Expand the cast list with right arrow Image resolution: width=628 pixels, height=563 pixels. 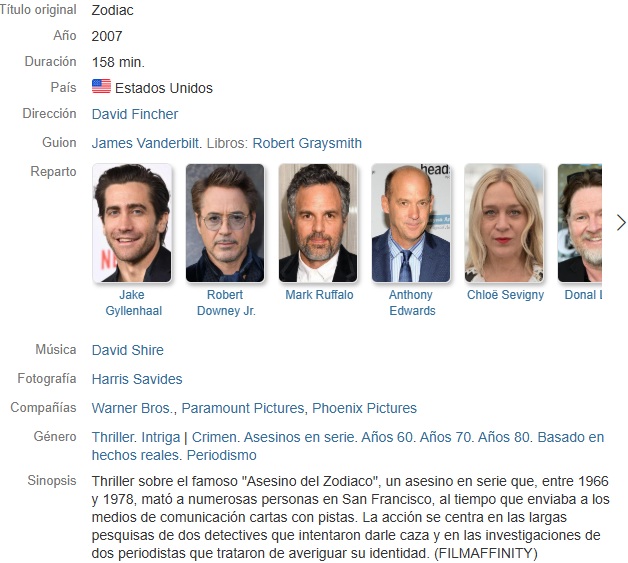621,223
